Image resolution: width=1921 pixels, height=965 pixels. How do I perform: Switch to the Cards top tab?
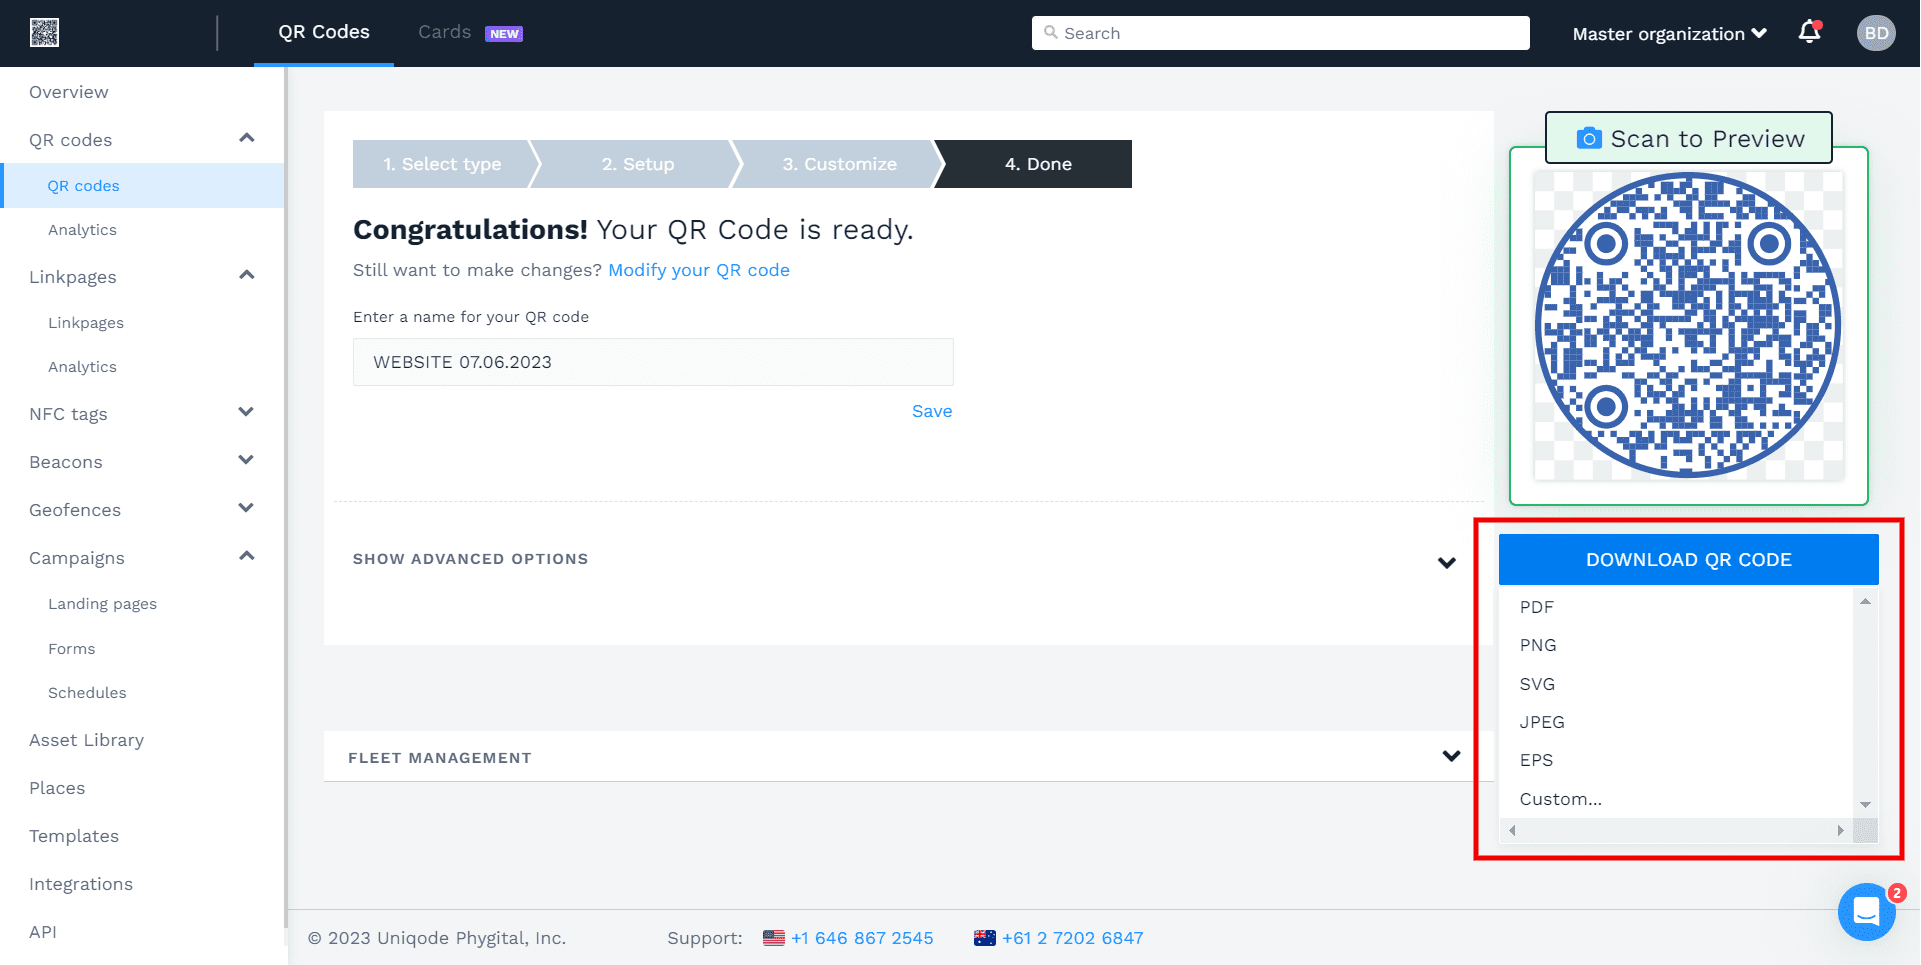click(x=445, y=32)
